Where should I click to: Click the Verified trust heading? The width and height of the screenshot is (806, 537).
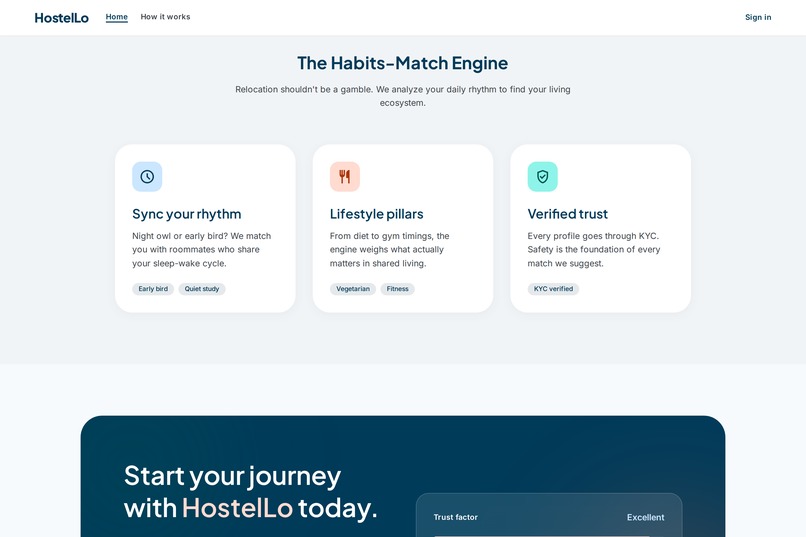click(567, 214)
